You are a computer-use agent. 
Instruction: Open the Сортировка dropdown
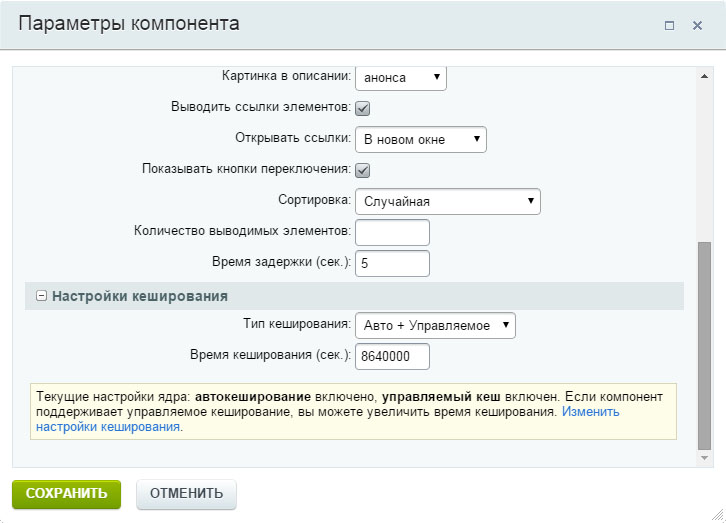pyautogui.click(x=447, y=201)
